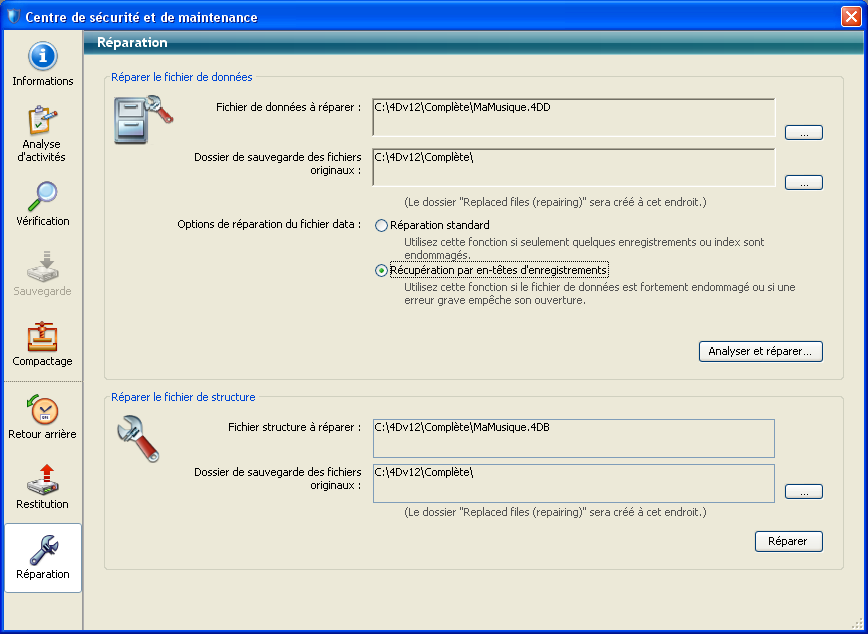This screenshot has width=868, height=634.
Task: Open the Vérification magnifier icon
Action: (43, 197)
